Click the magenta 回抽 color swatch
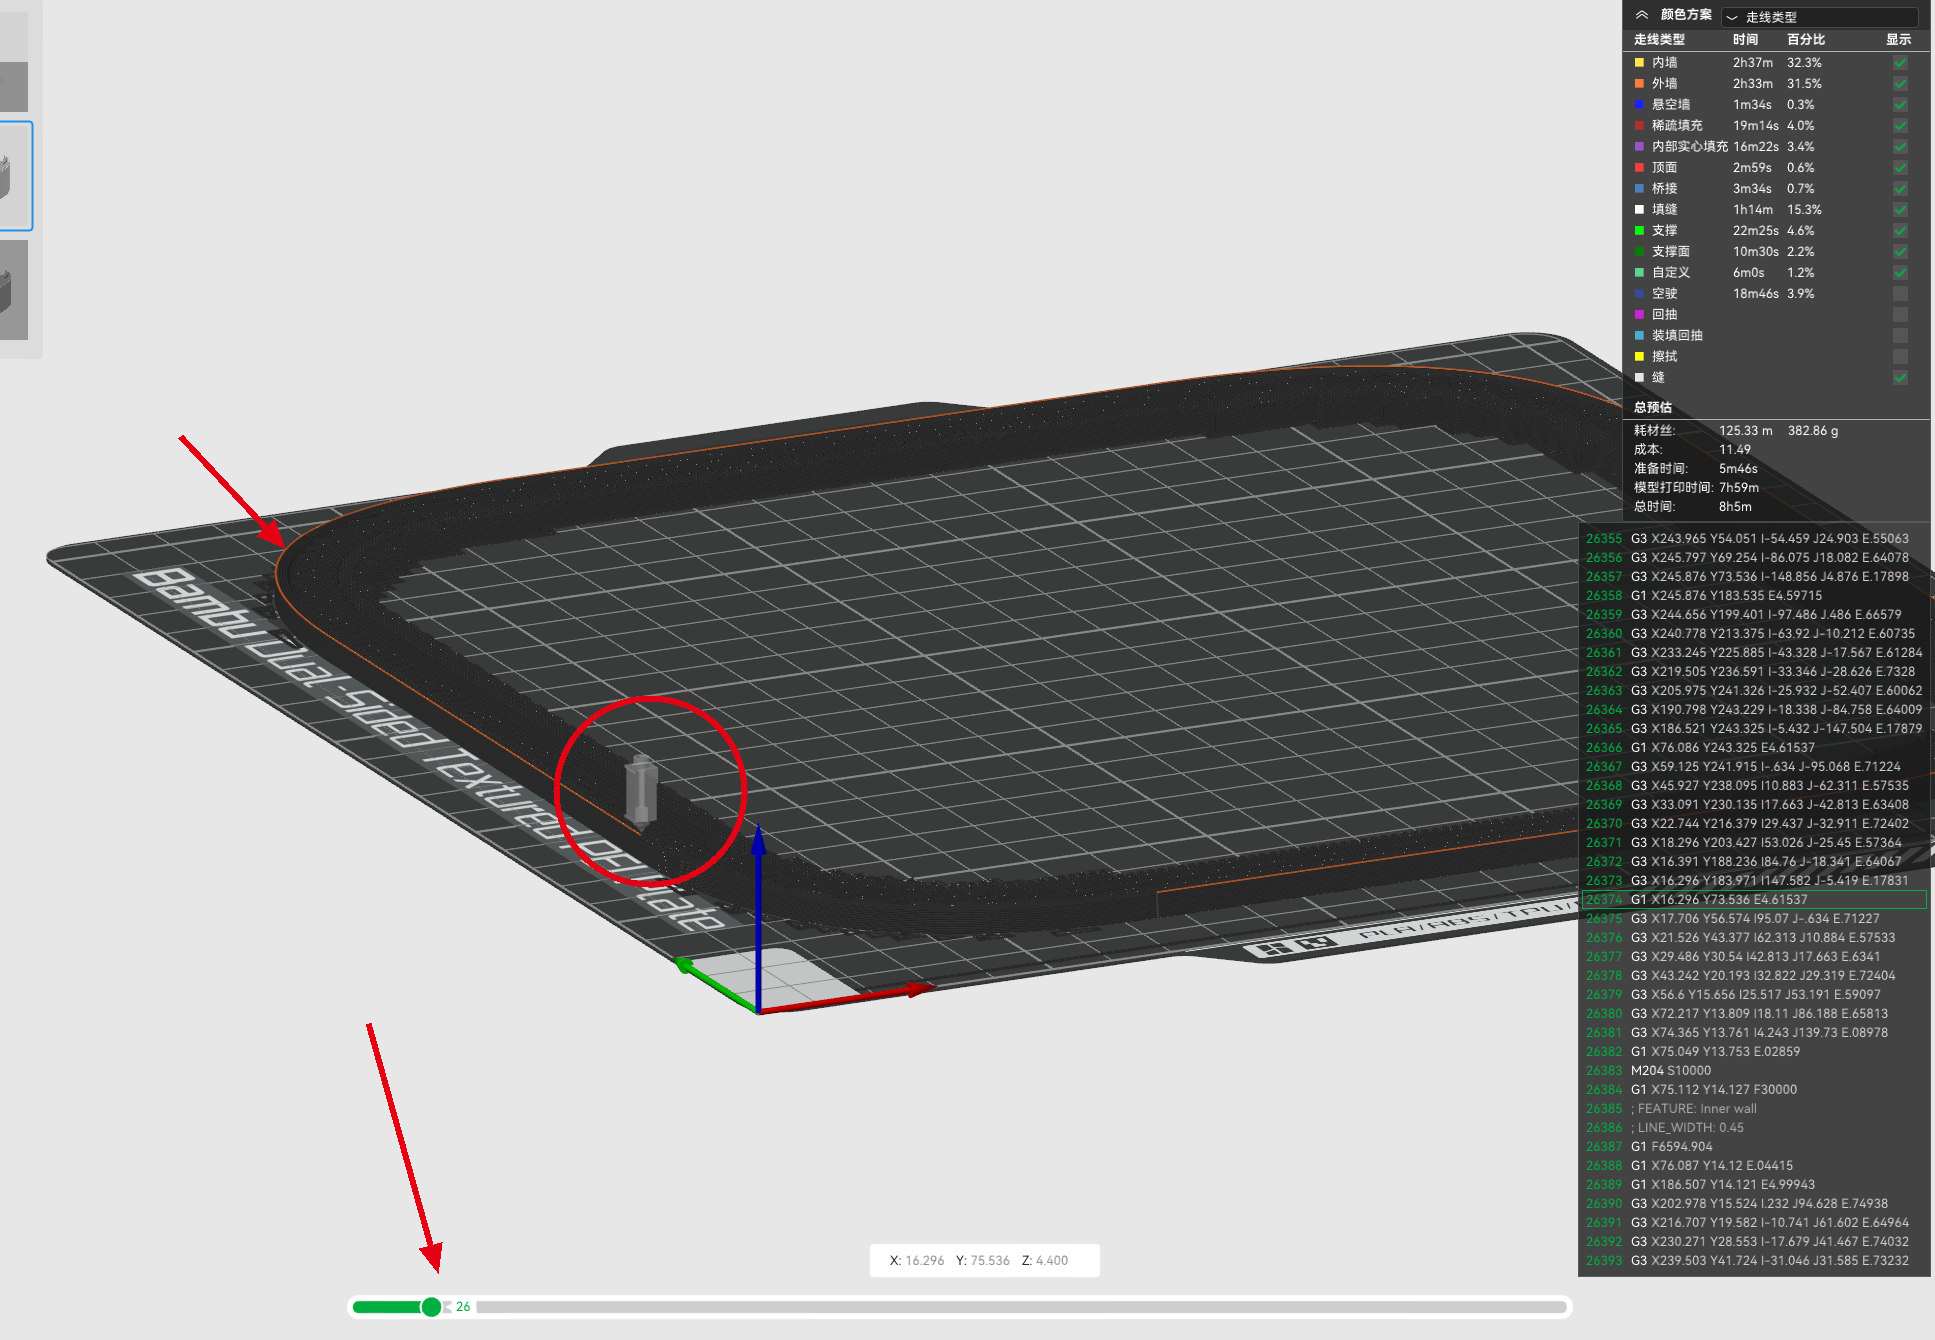 click(x=1640, y=314)
